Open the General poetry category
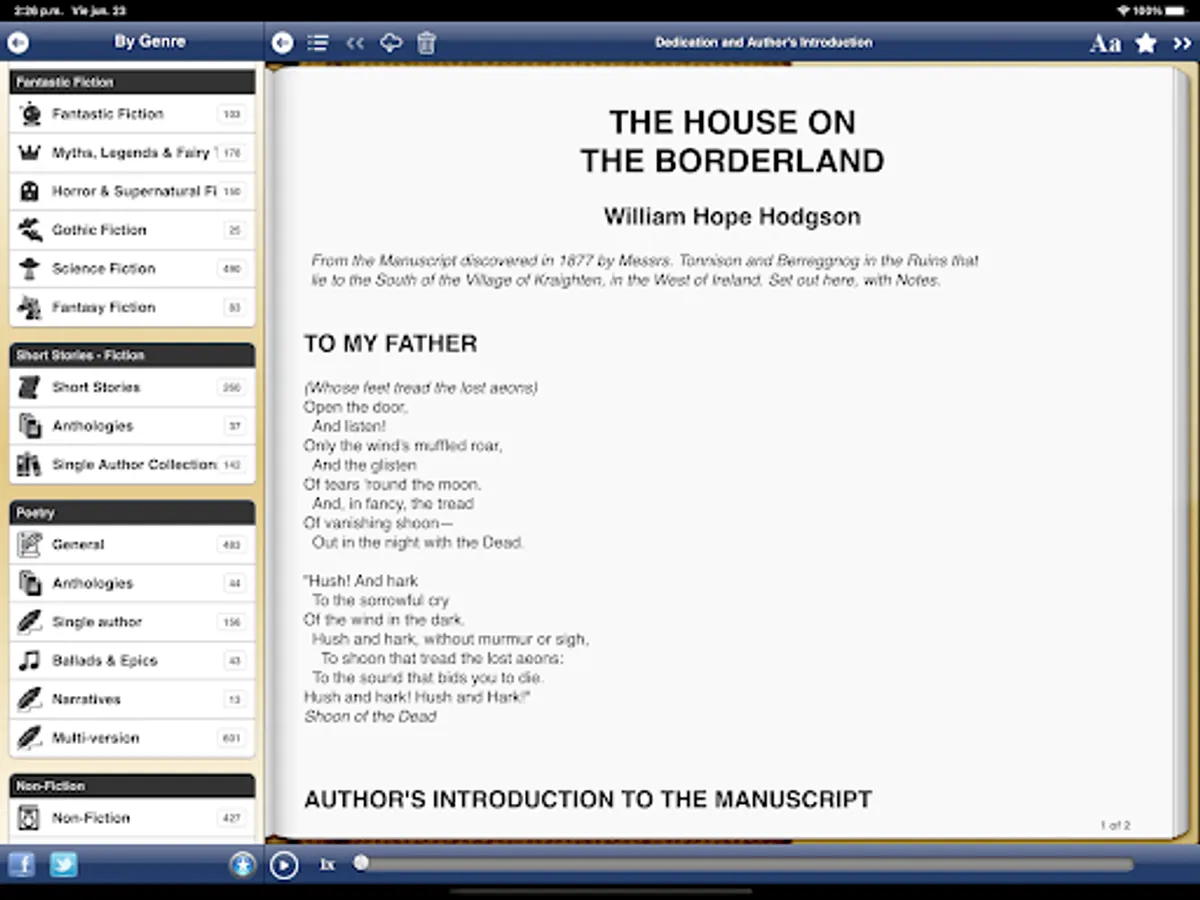Viewport: 1200px width, 900px height. tap(132, 545)
